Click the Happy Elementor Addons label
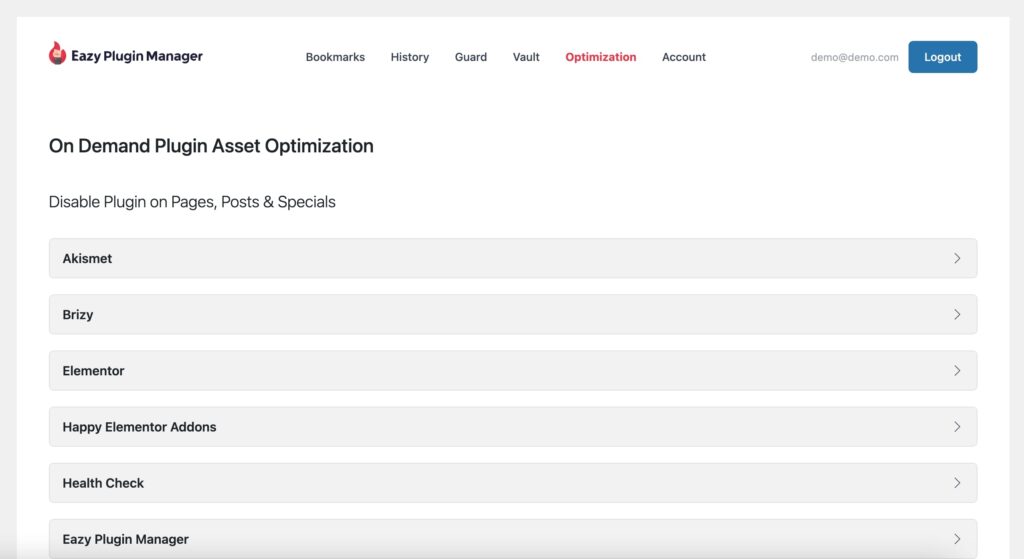Image resolution: width=1024 pixels, height=559 pixels. pos(139,427)
